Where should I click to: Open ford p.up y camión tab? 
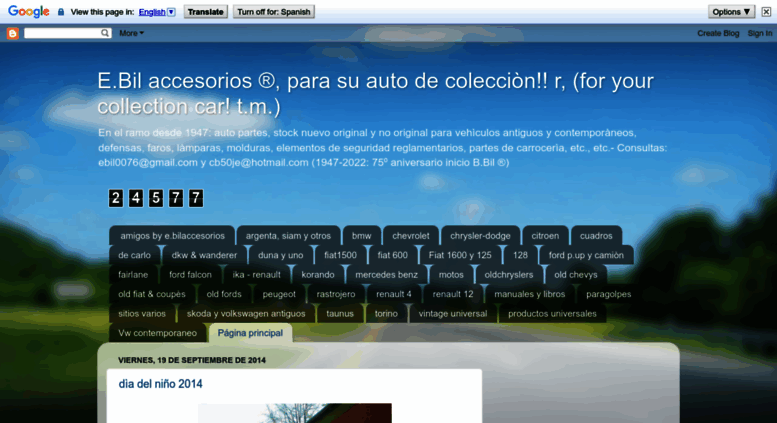[586, 255]
